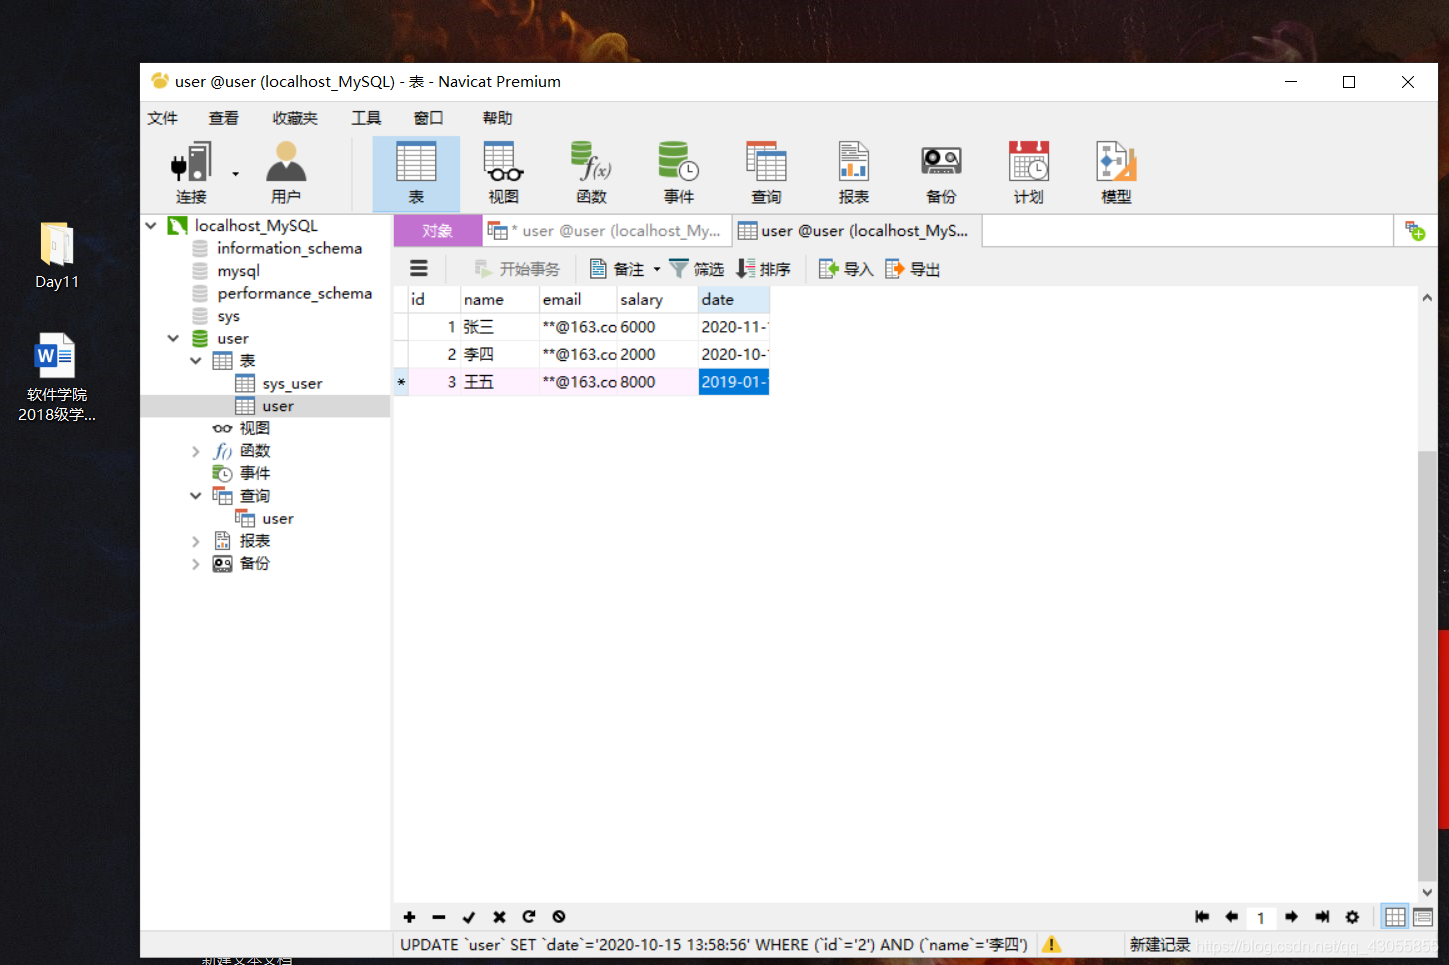Click the 导出 export button

(912, 269)
